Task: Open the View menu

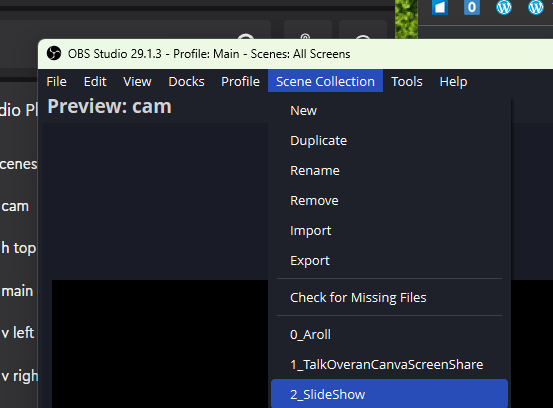Action: 137,81
